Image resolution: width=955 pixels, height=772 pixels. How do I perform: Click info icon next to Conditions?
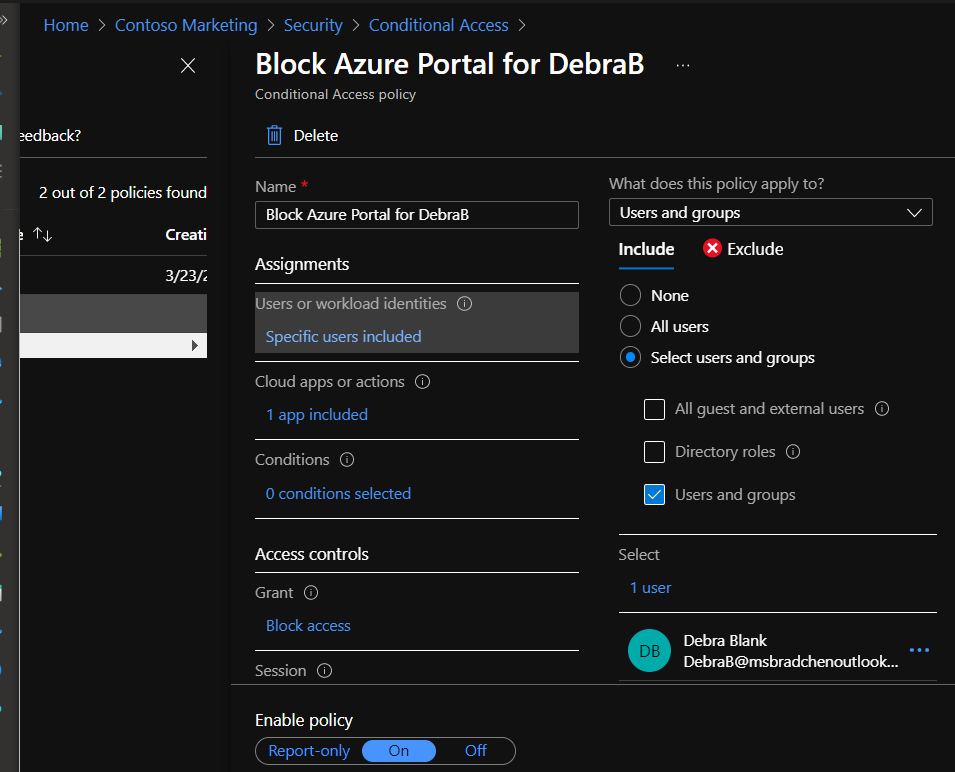[347, 460]
